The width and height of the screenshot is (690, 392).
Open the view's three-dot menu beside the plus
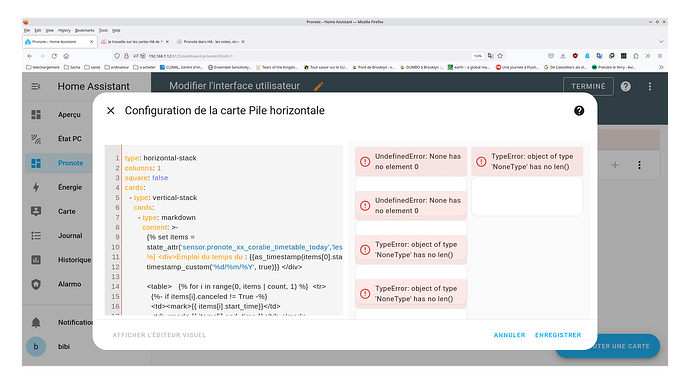639,165
